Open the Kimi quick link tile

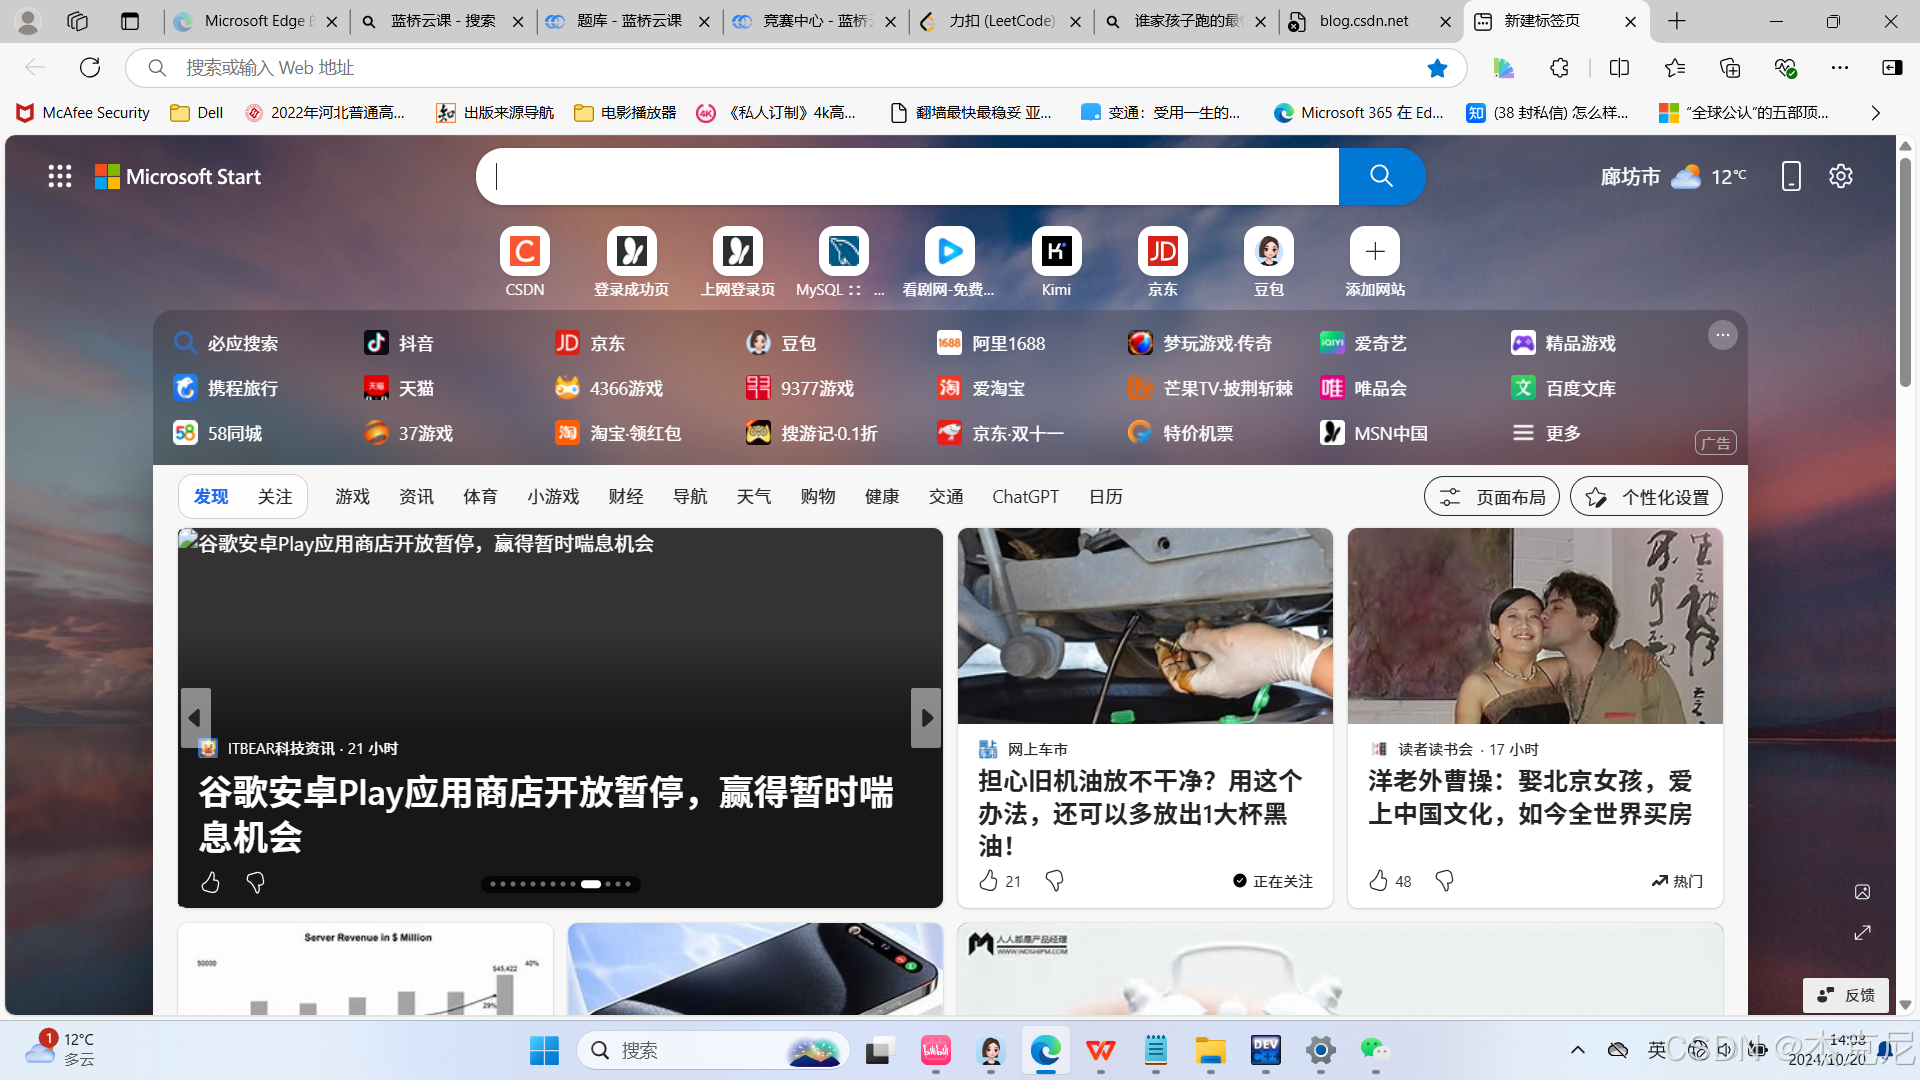click(1056, 252)
